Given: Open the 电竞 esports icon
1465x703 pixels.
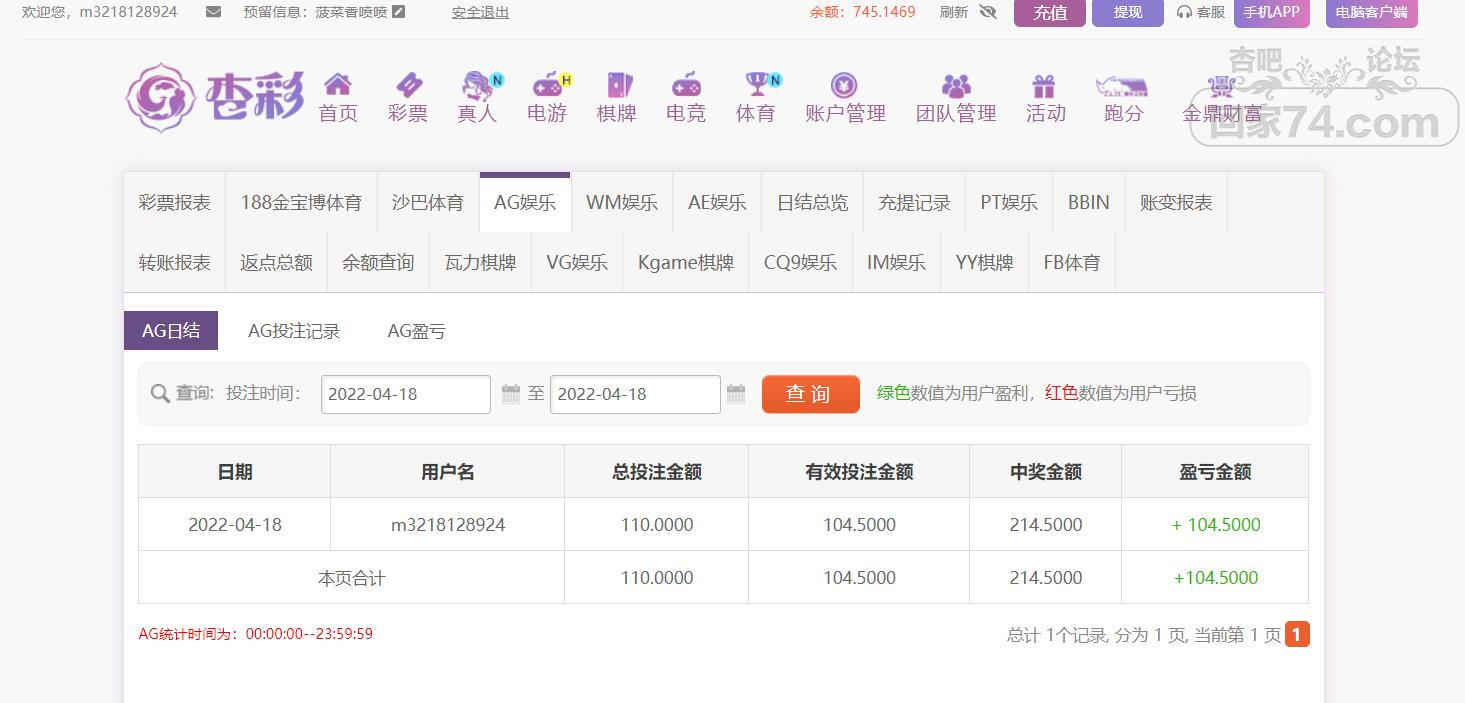Looking at the screenshot, I should [x=686, y=84].
